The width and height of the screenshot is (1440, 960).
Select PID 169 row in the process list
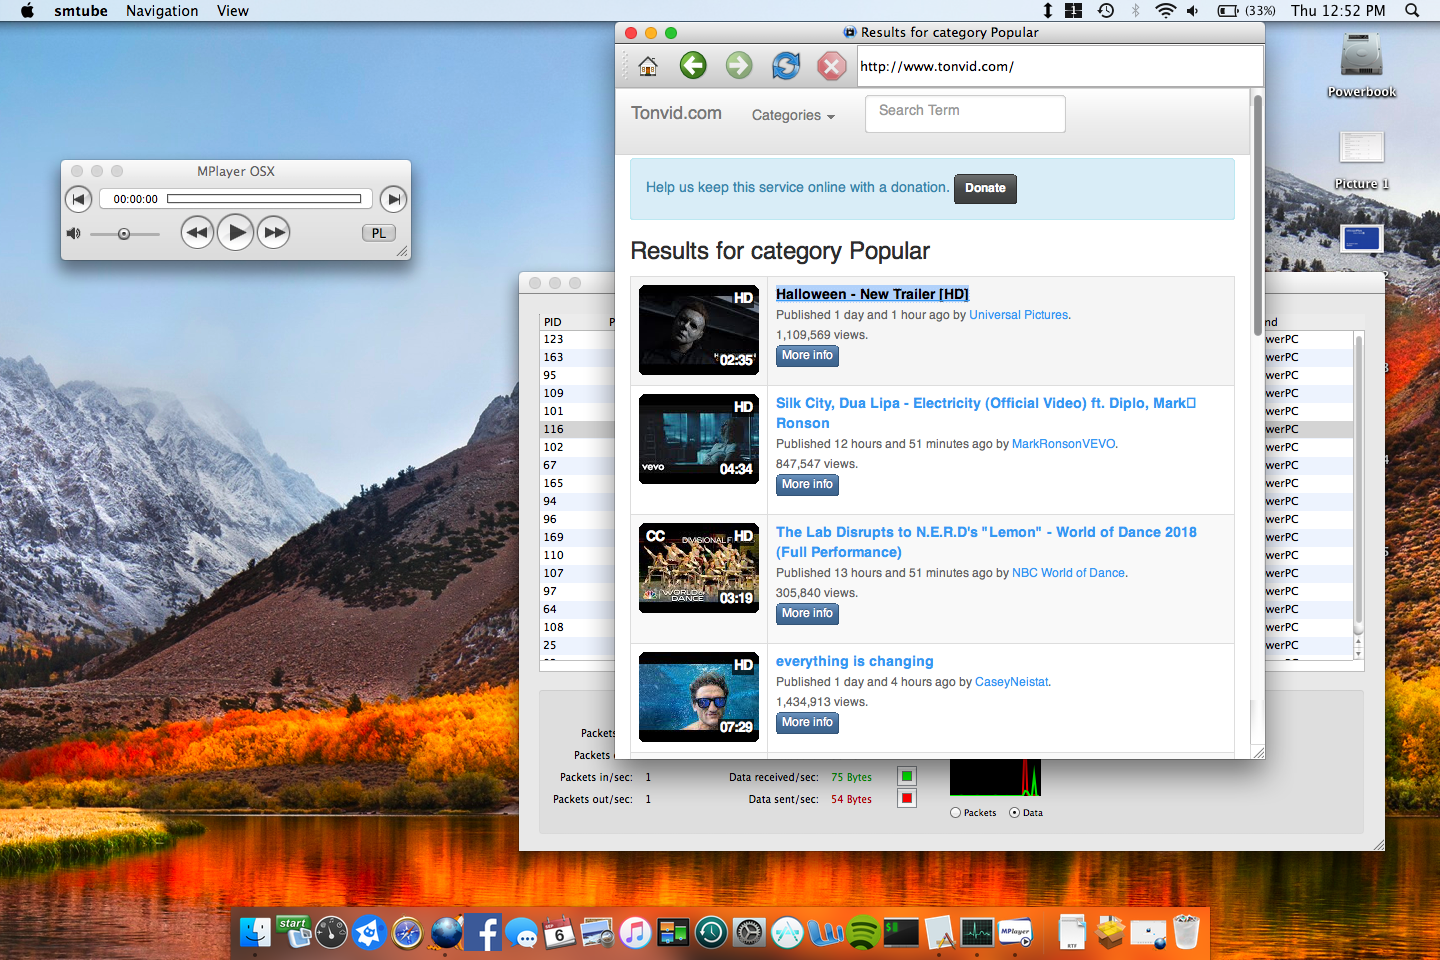pyautogui.click(x=578, y=537)
